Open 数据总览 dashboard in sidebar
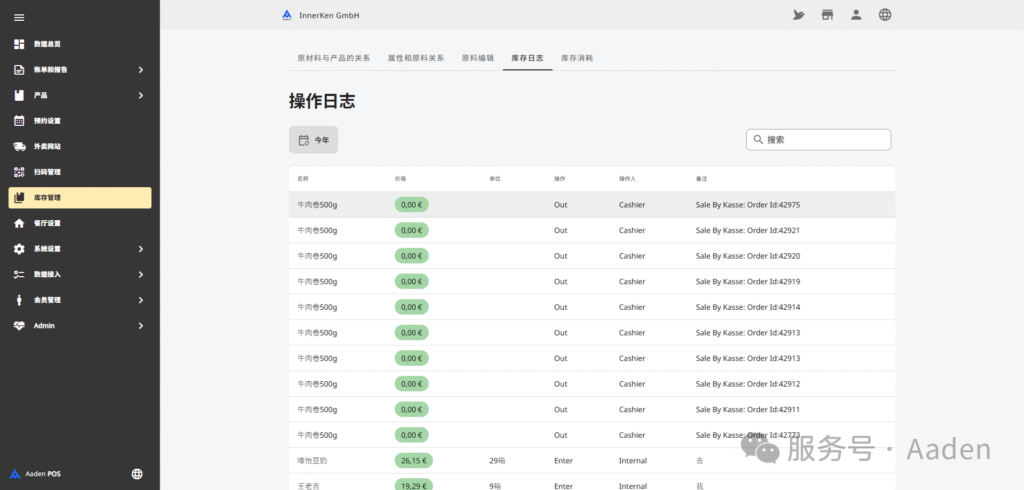 (47, 45)
